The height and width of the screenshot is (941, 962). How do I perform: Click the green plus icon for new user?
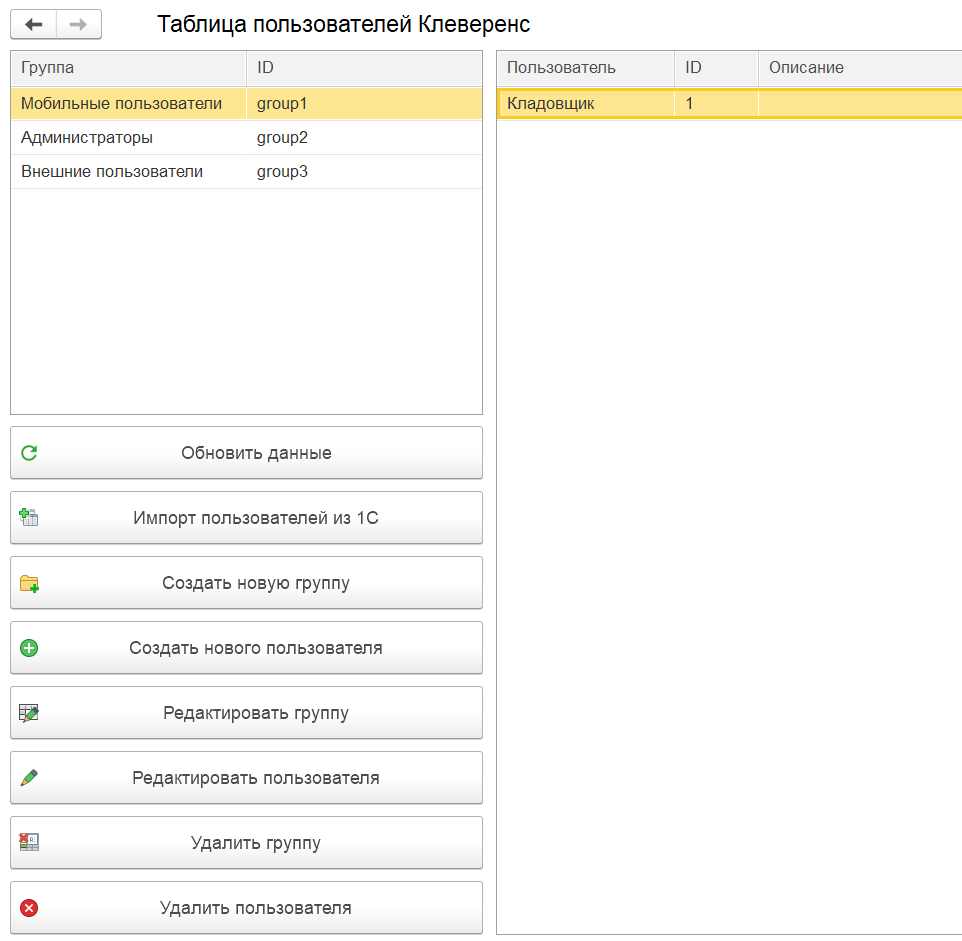pos(29,648)
